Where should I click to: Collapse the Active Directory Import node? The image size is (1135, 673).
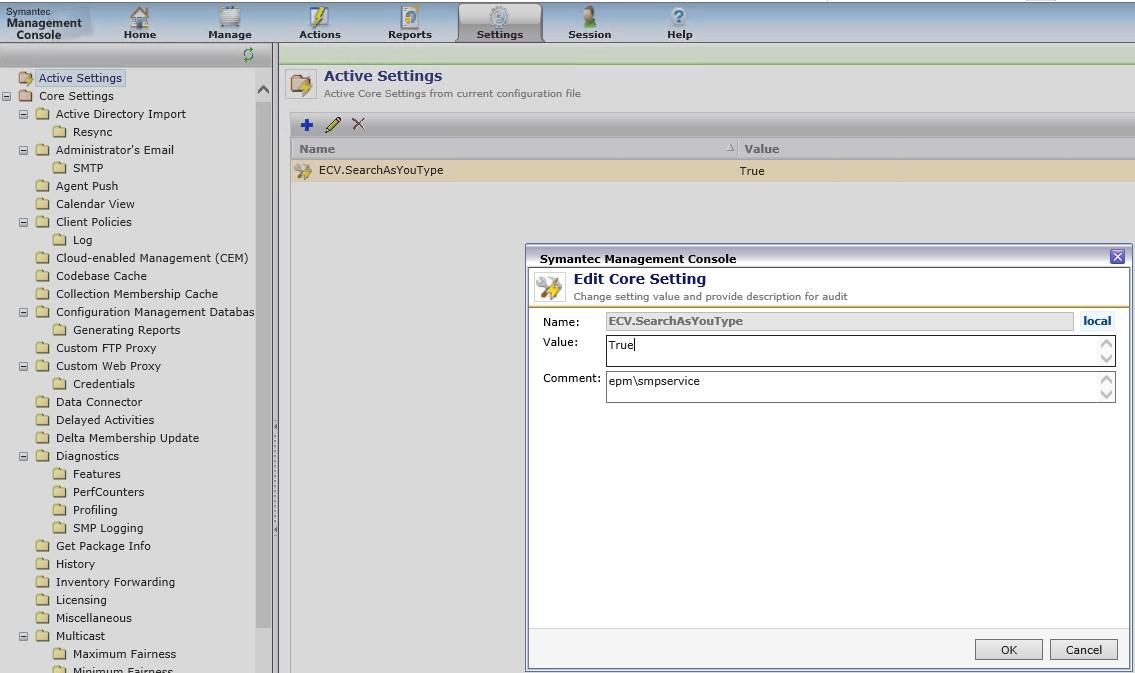(x=24, y=115)
